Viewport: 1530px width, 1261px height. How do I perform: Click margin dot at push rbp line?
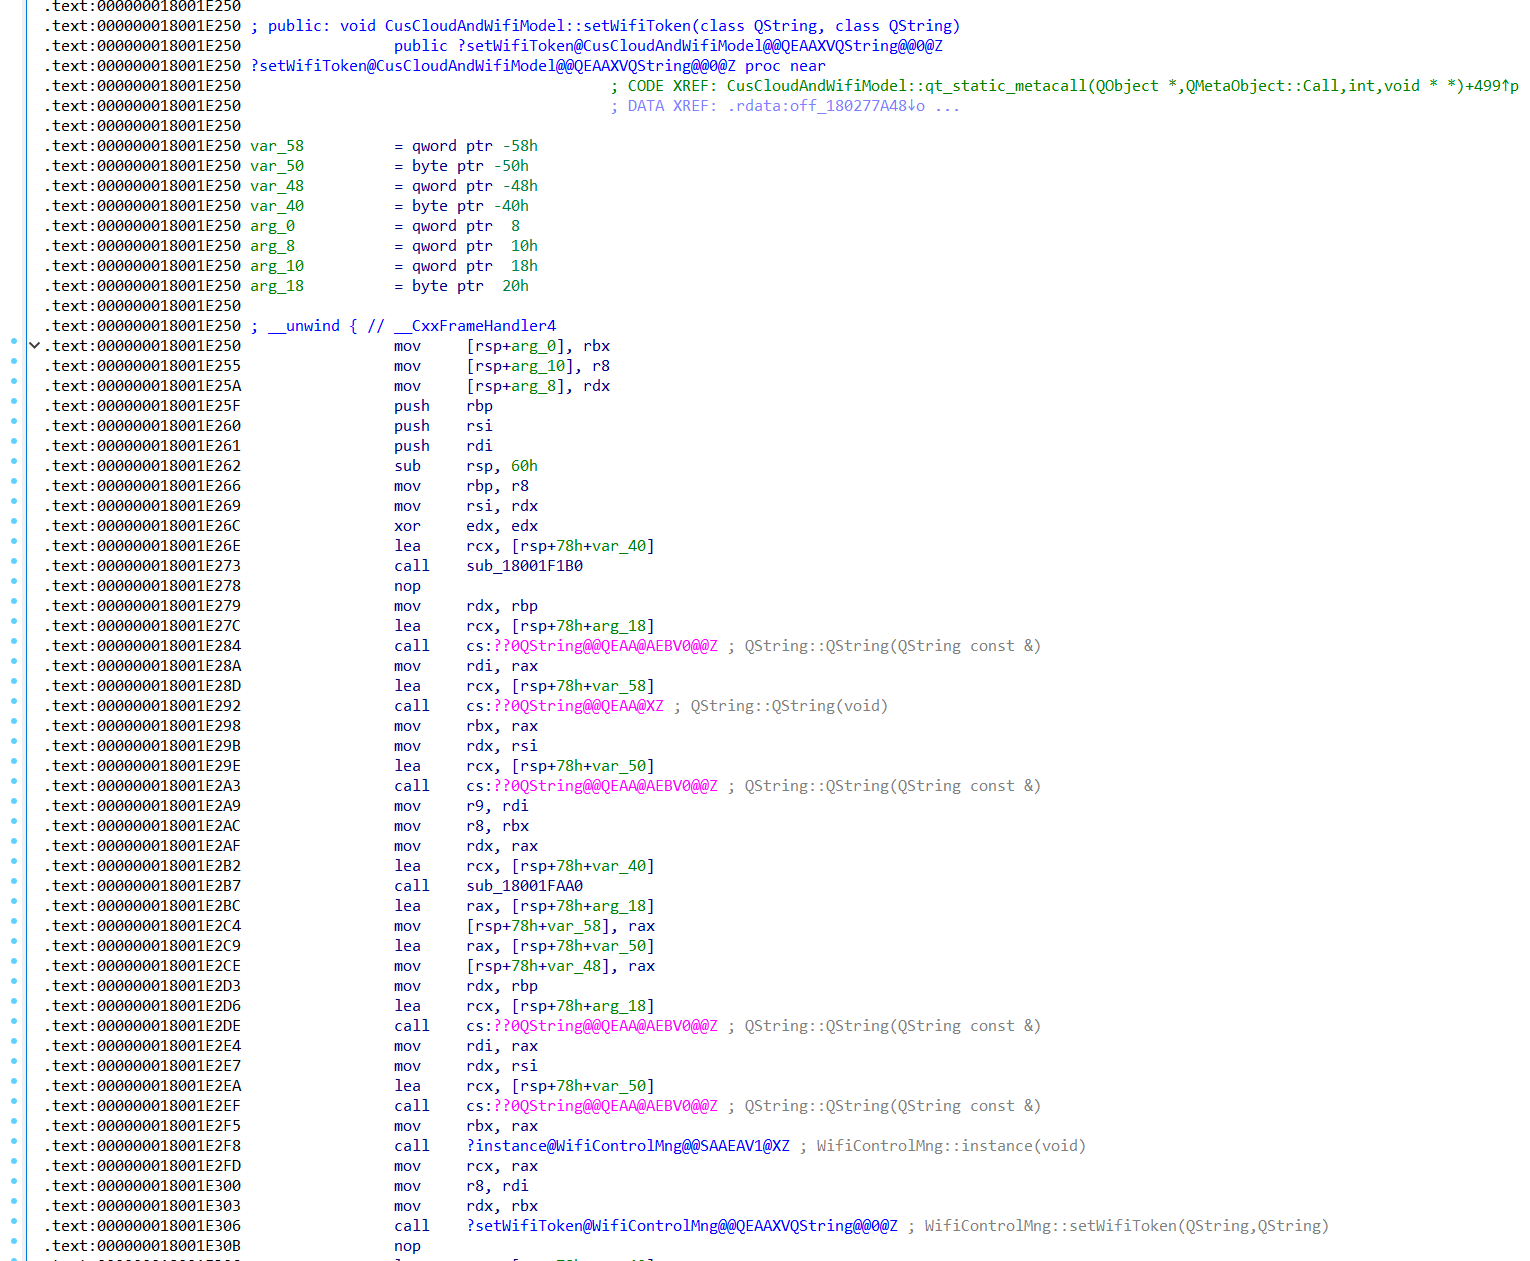point(14,402)
